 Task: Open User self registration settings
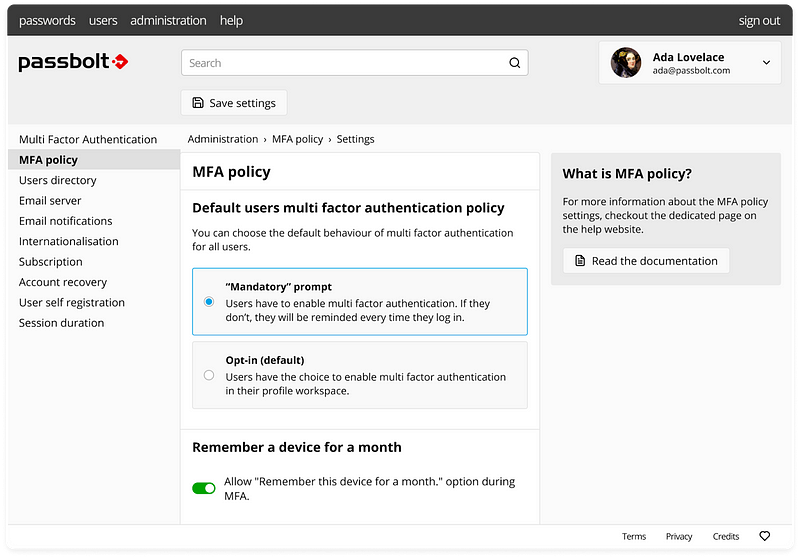point(71,302)
